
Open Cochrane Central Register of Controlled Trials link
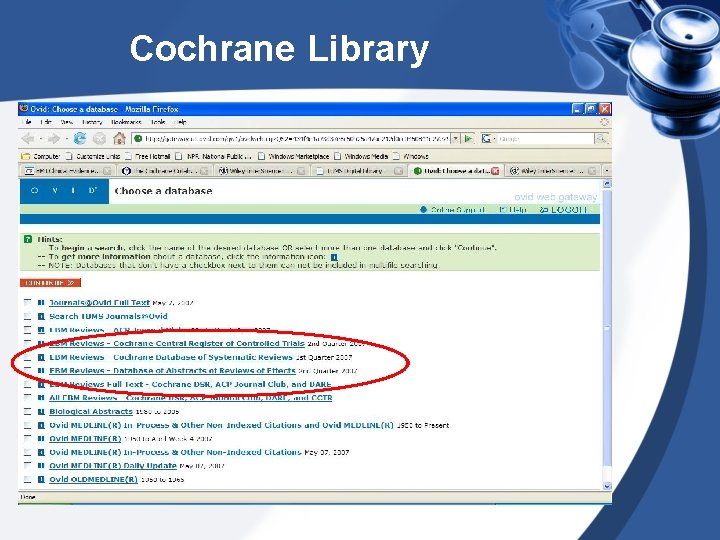(177, 343)
